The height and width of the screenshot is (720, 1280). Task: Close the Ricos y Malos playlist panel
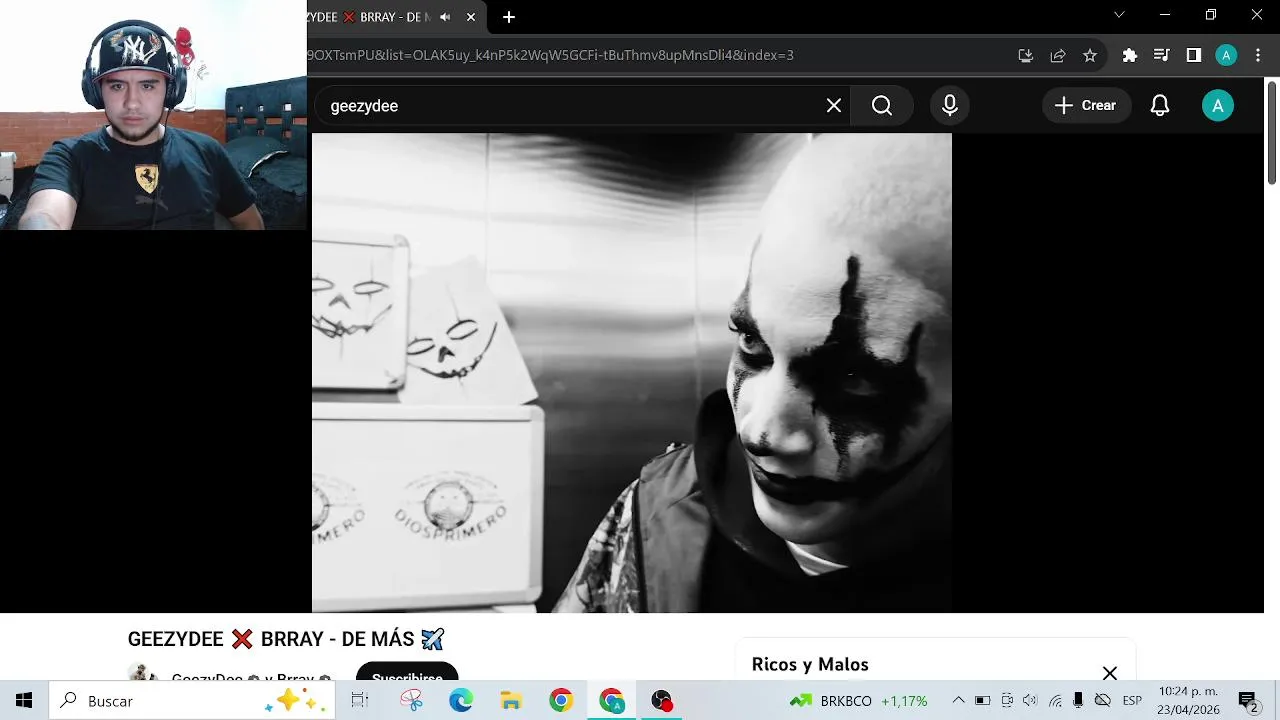pos(1110,673)
